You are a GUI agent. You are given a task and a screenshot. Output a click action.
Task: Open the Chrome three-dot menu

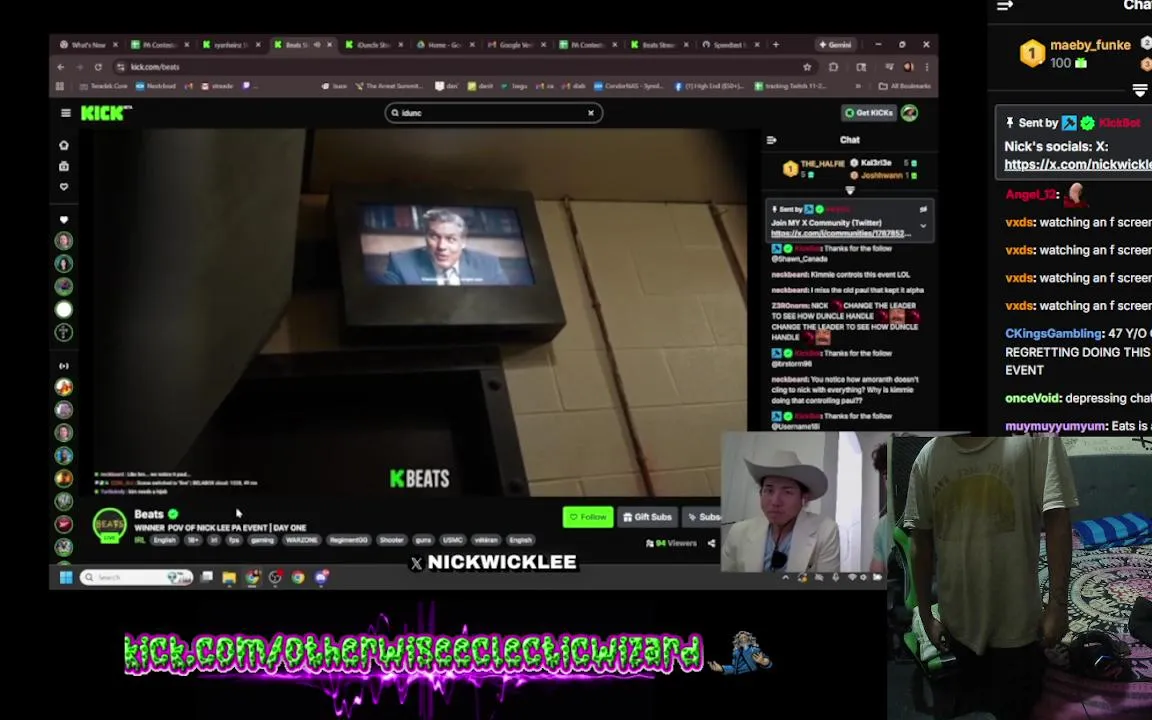pyautogui.click(x=926, y=67)
